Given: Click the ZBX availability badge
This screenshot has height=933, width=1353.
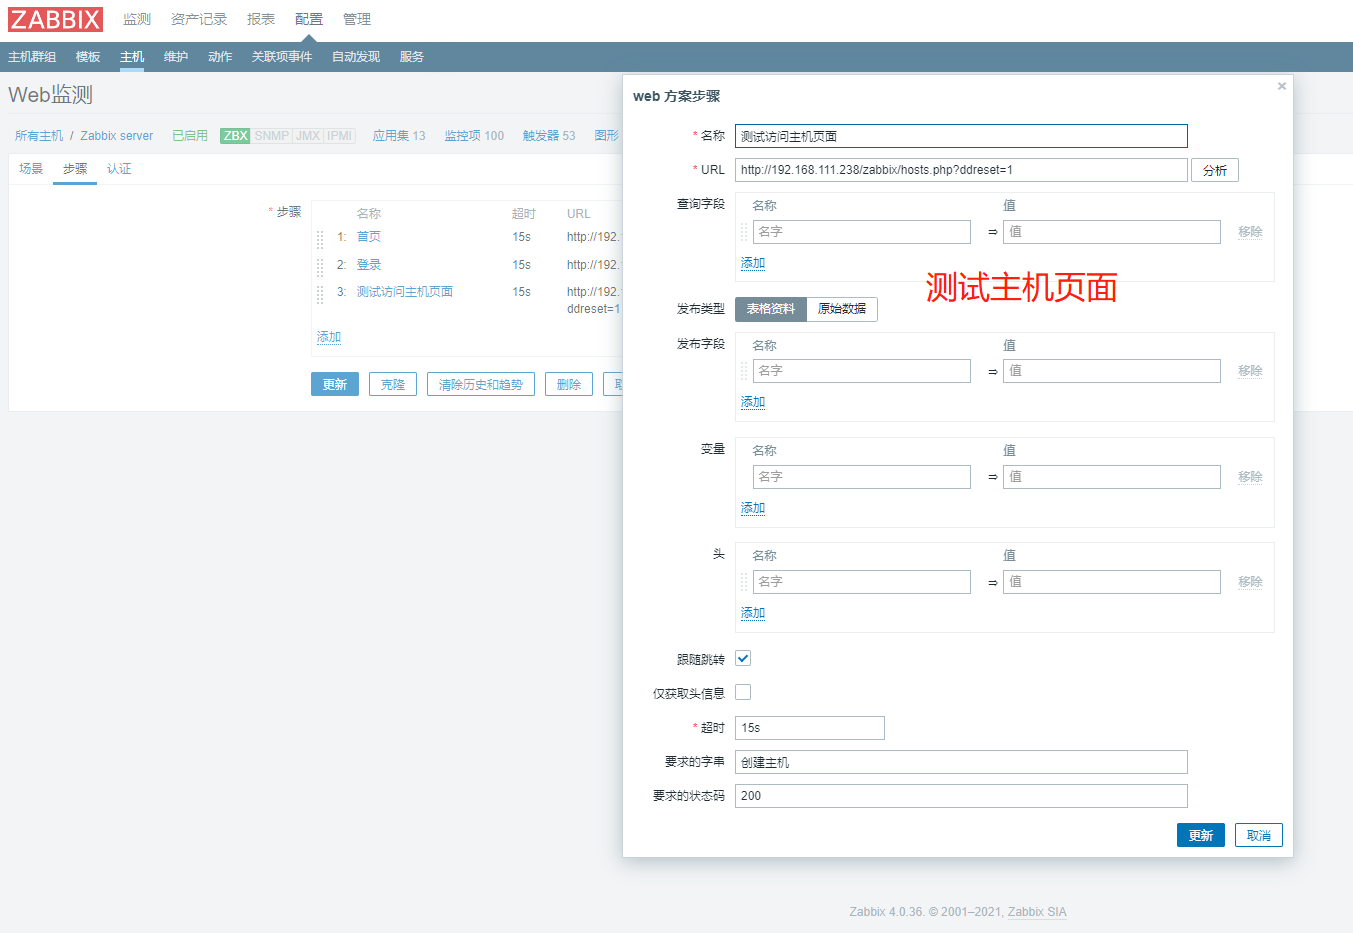Looking at the screenshot, I should pyautogui.click(x=236, y=136).
